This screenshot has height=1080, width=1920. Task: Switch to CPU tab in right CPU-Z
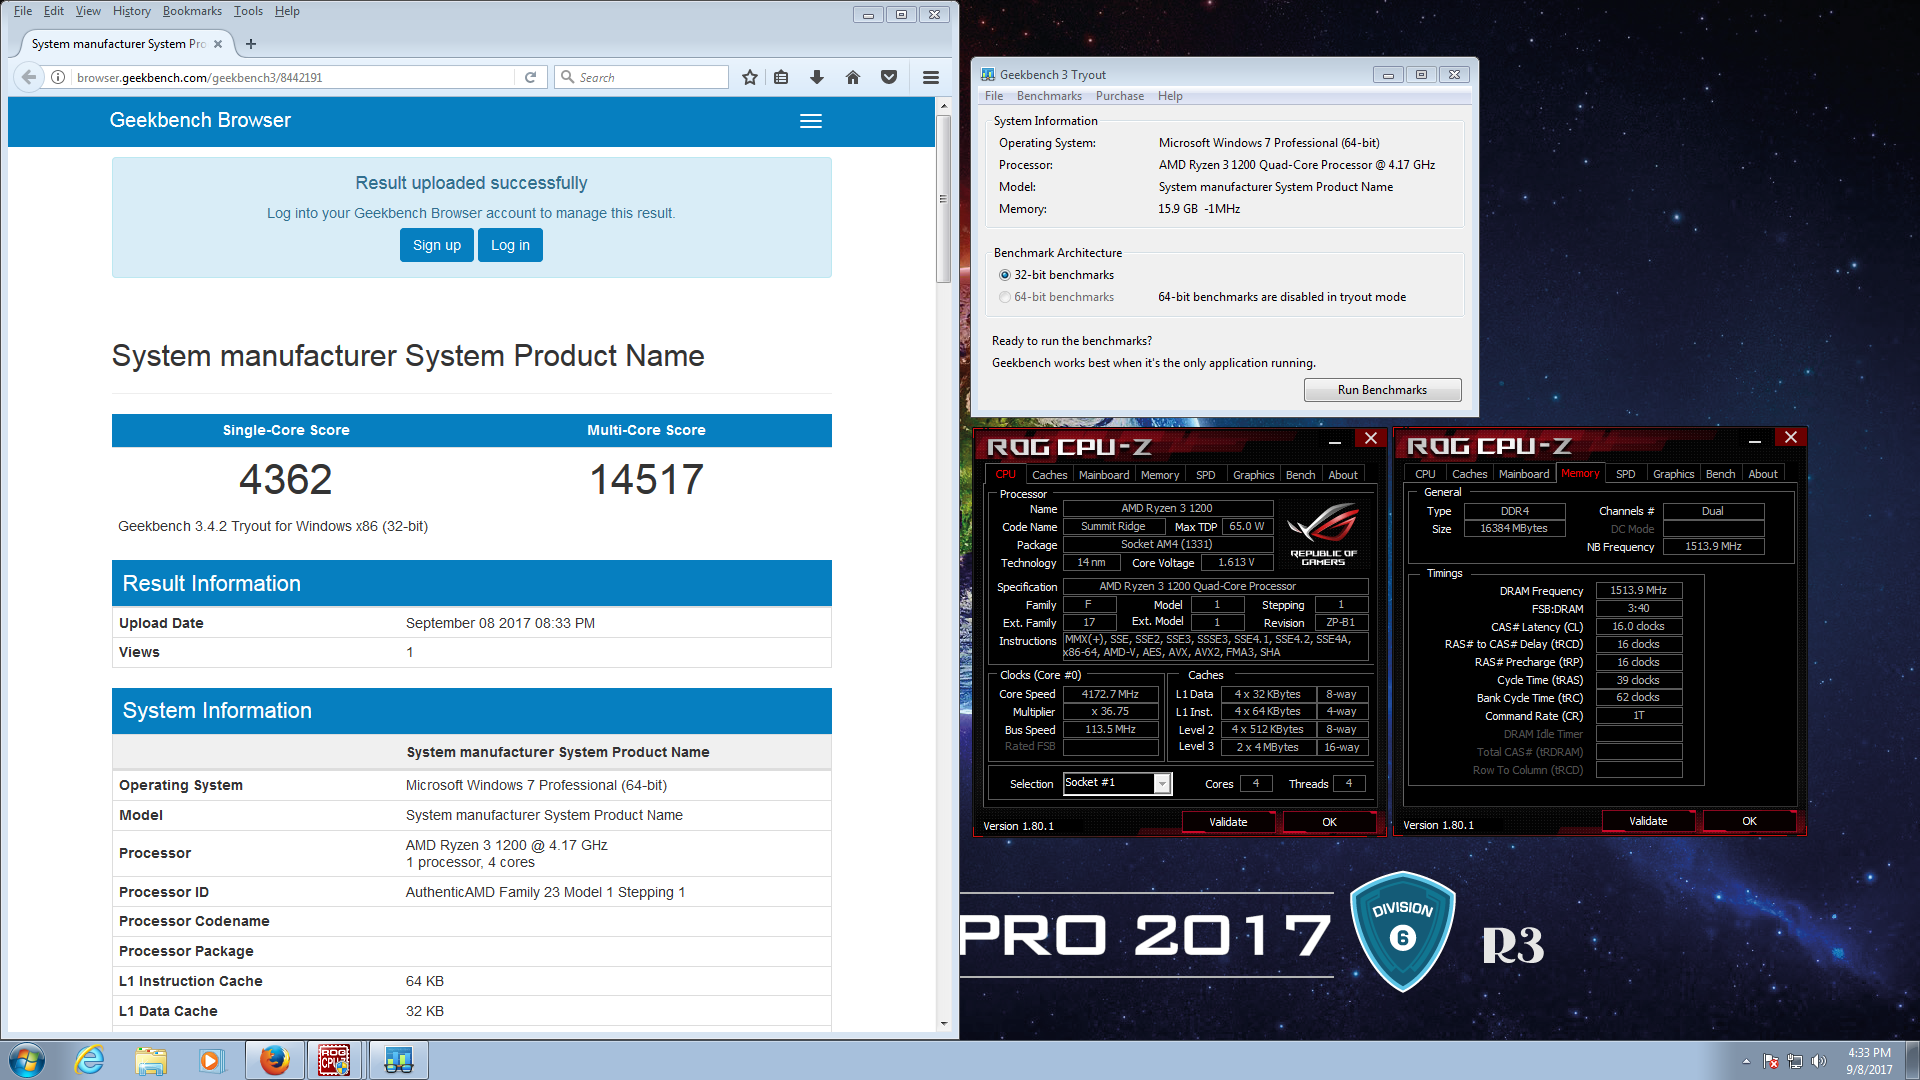[1425, 474]
